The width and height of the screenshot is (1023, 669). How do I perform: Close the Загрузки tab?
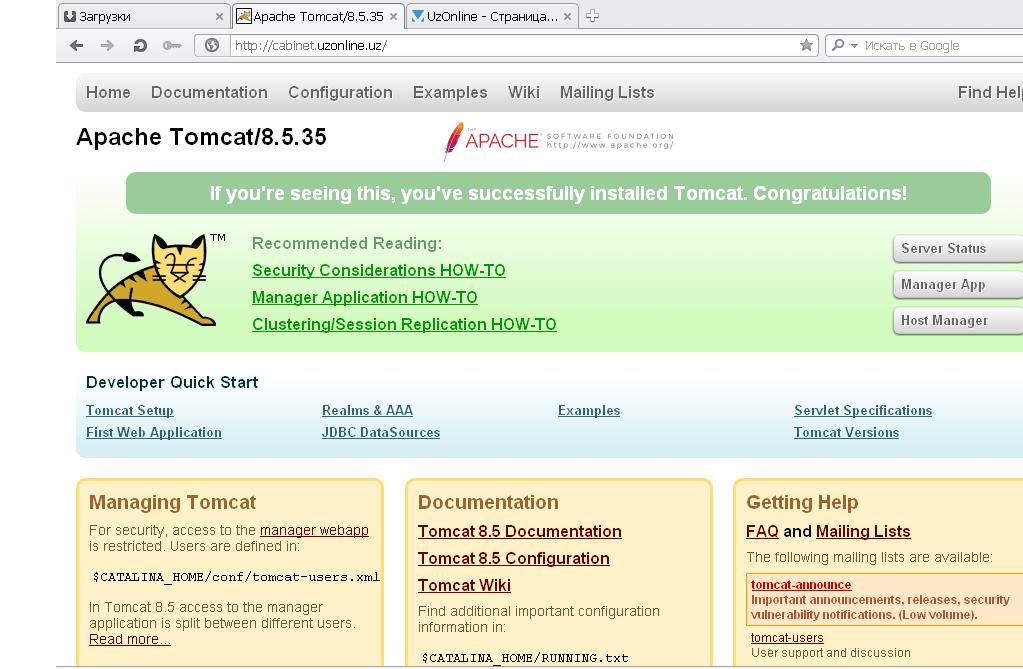[220, 17]
